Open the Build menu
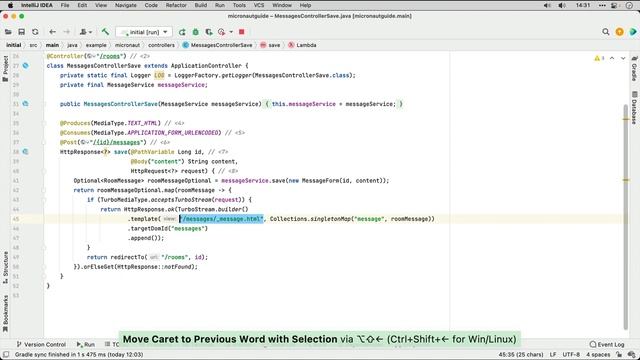This screenshot has width=640, height=360. tap(200, 5)
